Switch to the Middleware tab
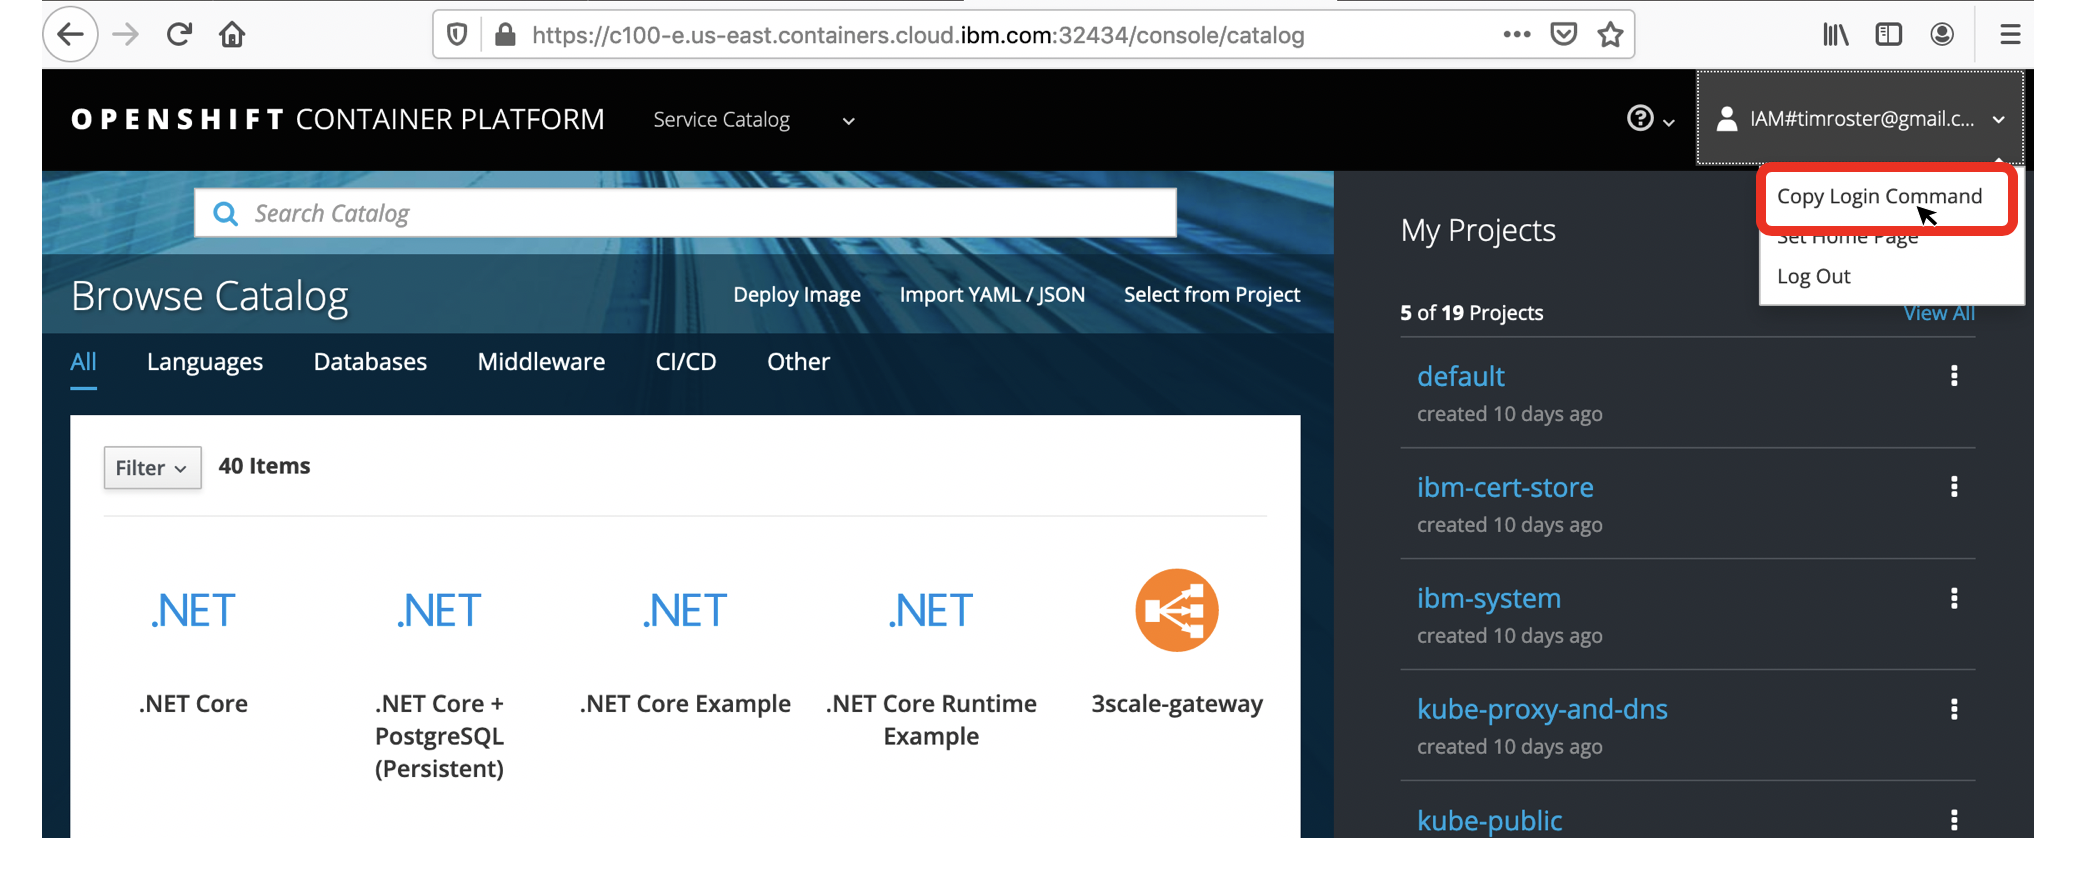 [x=541, y=362]
